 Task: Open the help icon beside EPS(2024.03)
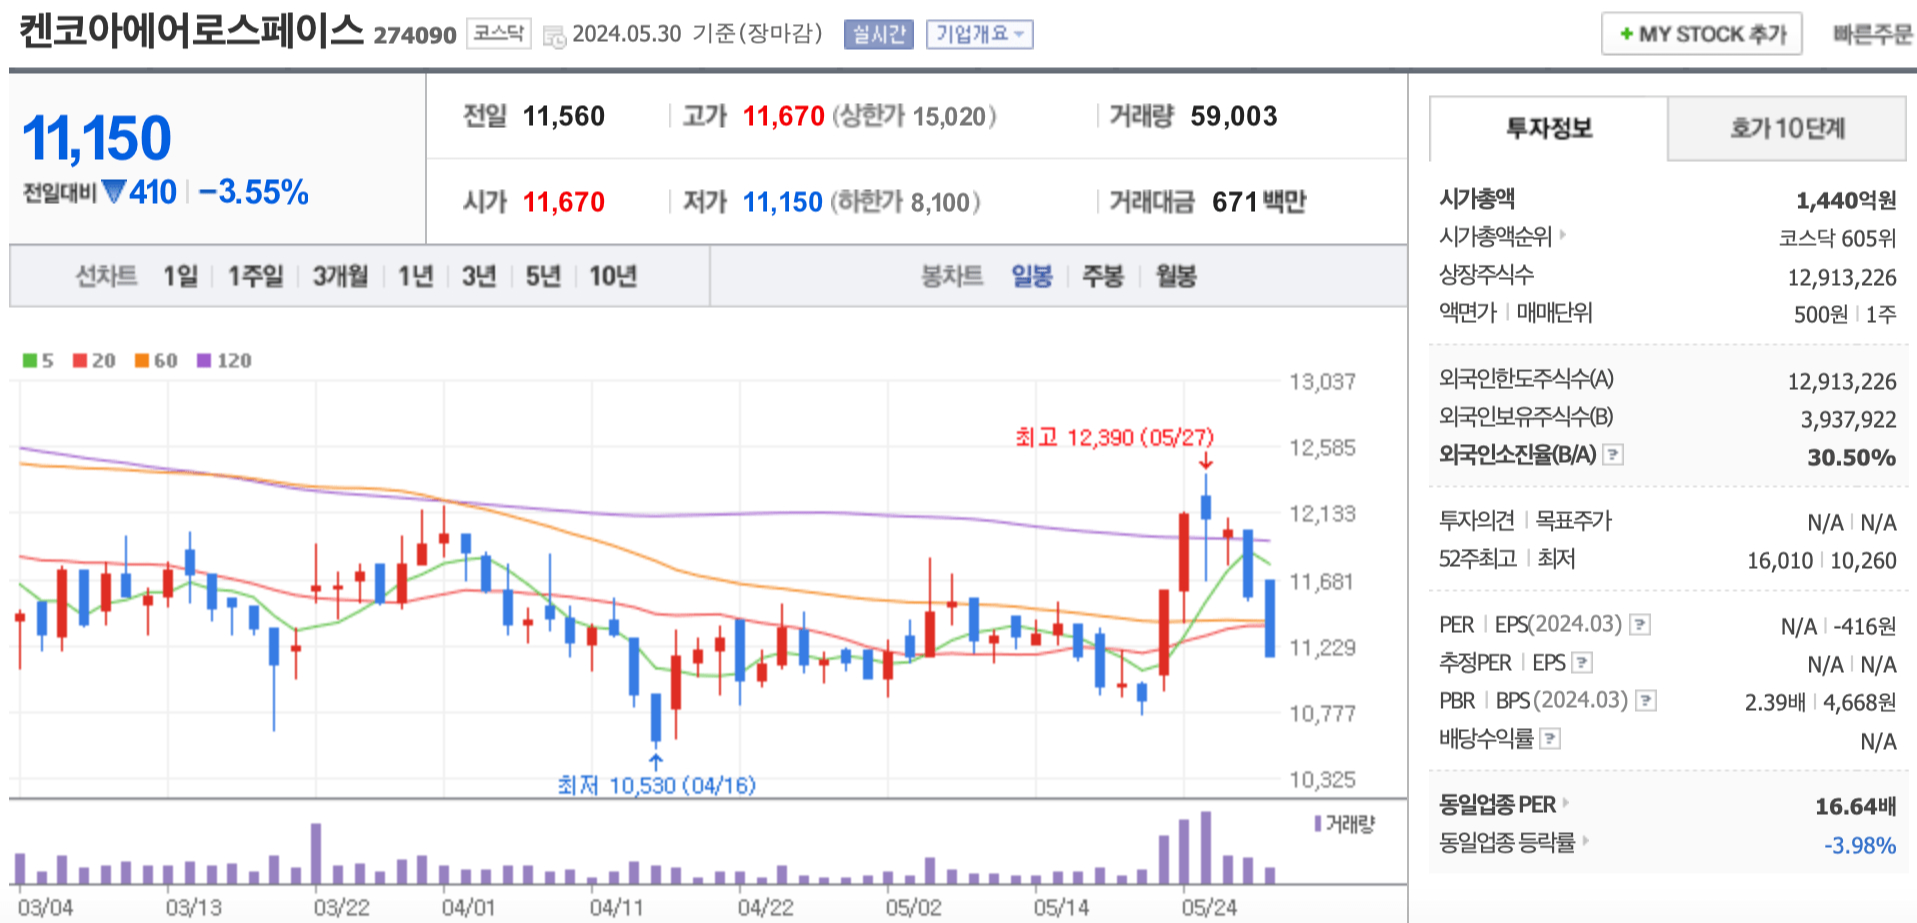coord(1640,625)
